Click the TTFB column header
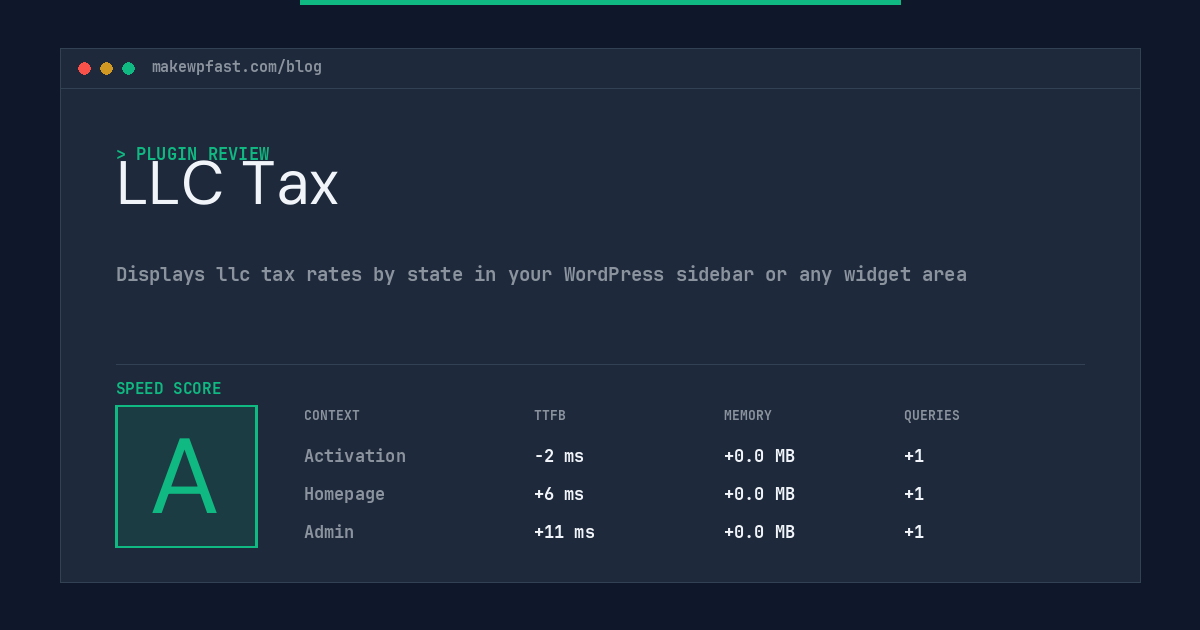This screenshot has width=1200, height=630. 550,416
